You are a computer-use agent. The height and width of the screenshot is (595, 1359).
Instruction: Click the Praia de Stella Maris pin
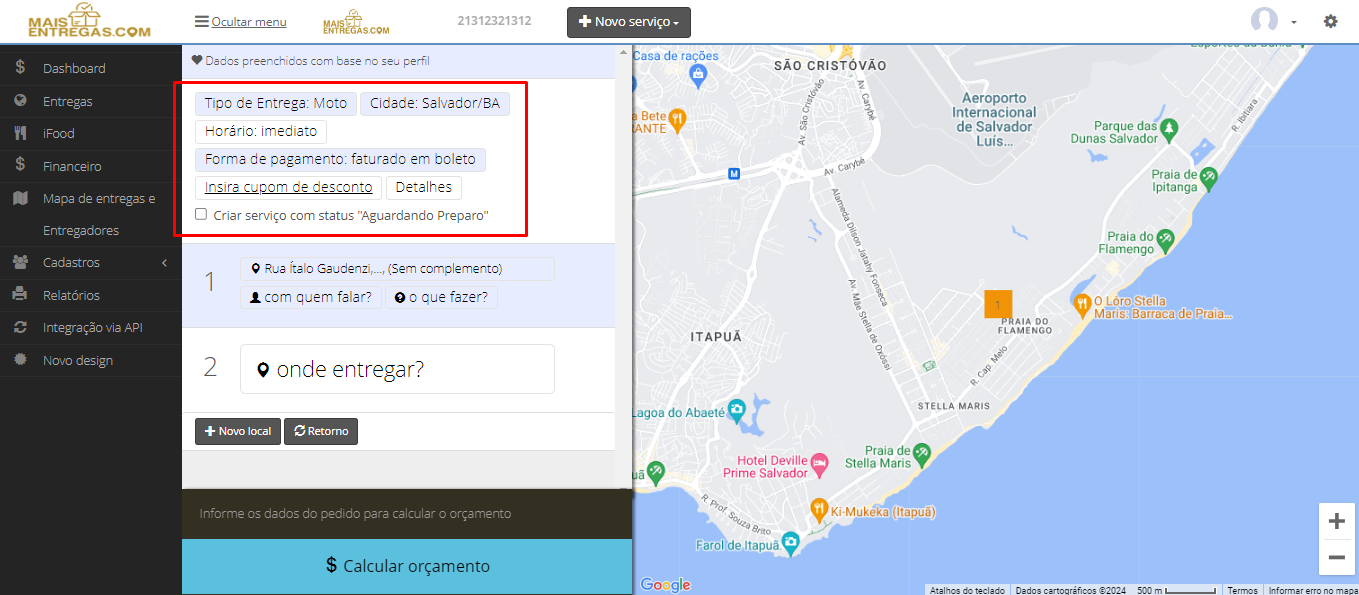coord(922,455)
